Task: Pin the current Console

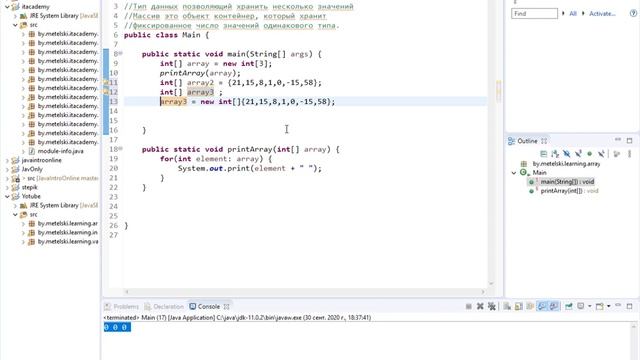Action: [569, 306]
